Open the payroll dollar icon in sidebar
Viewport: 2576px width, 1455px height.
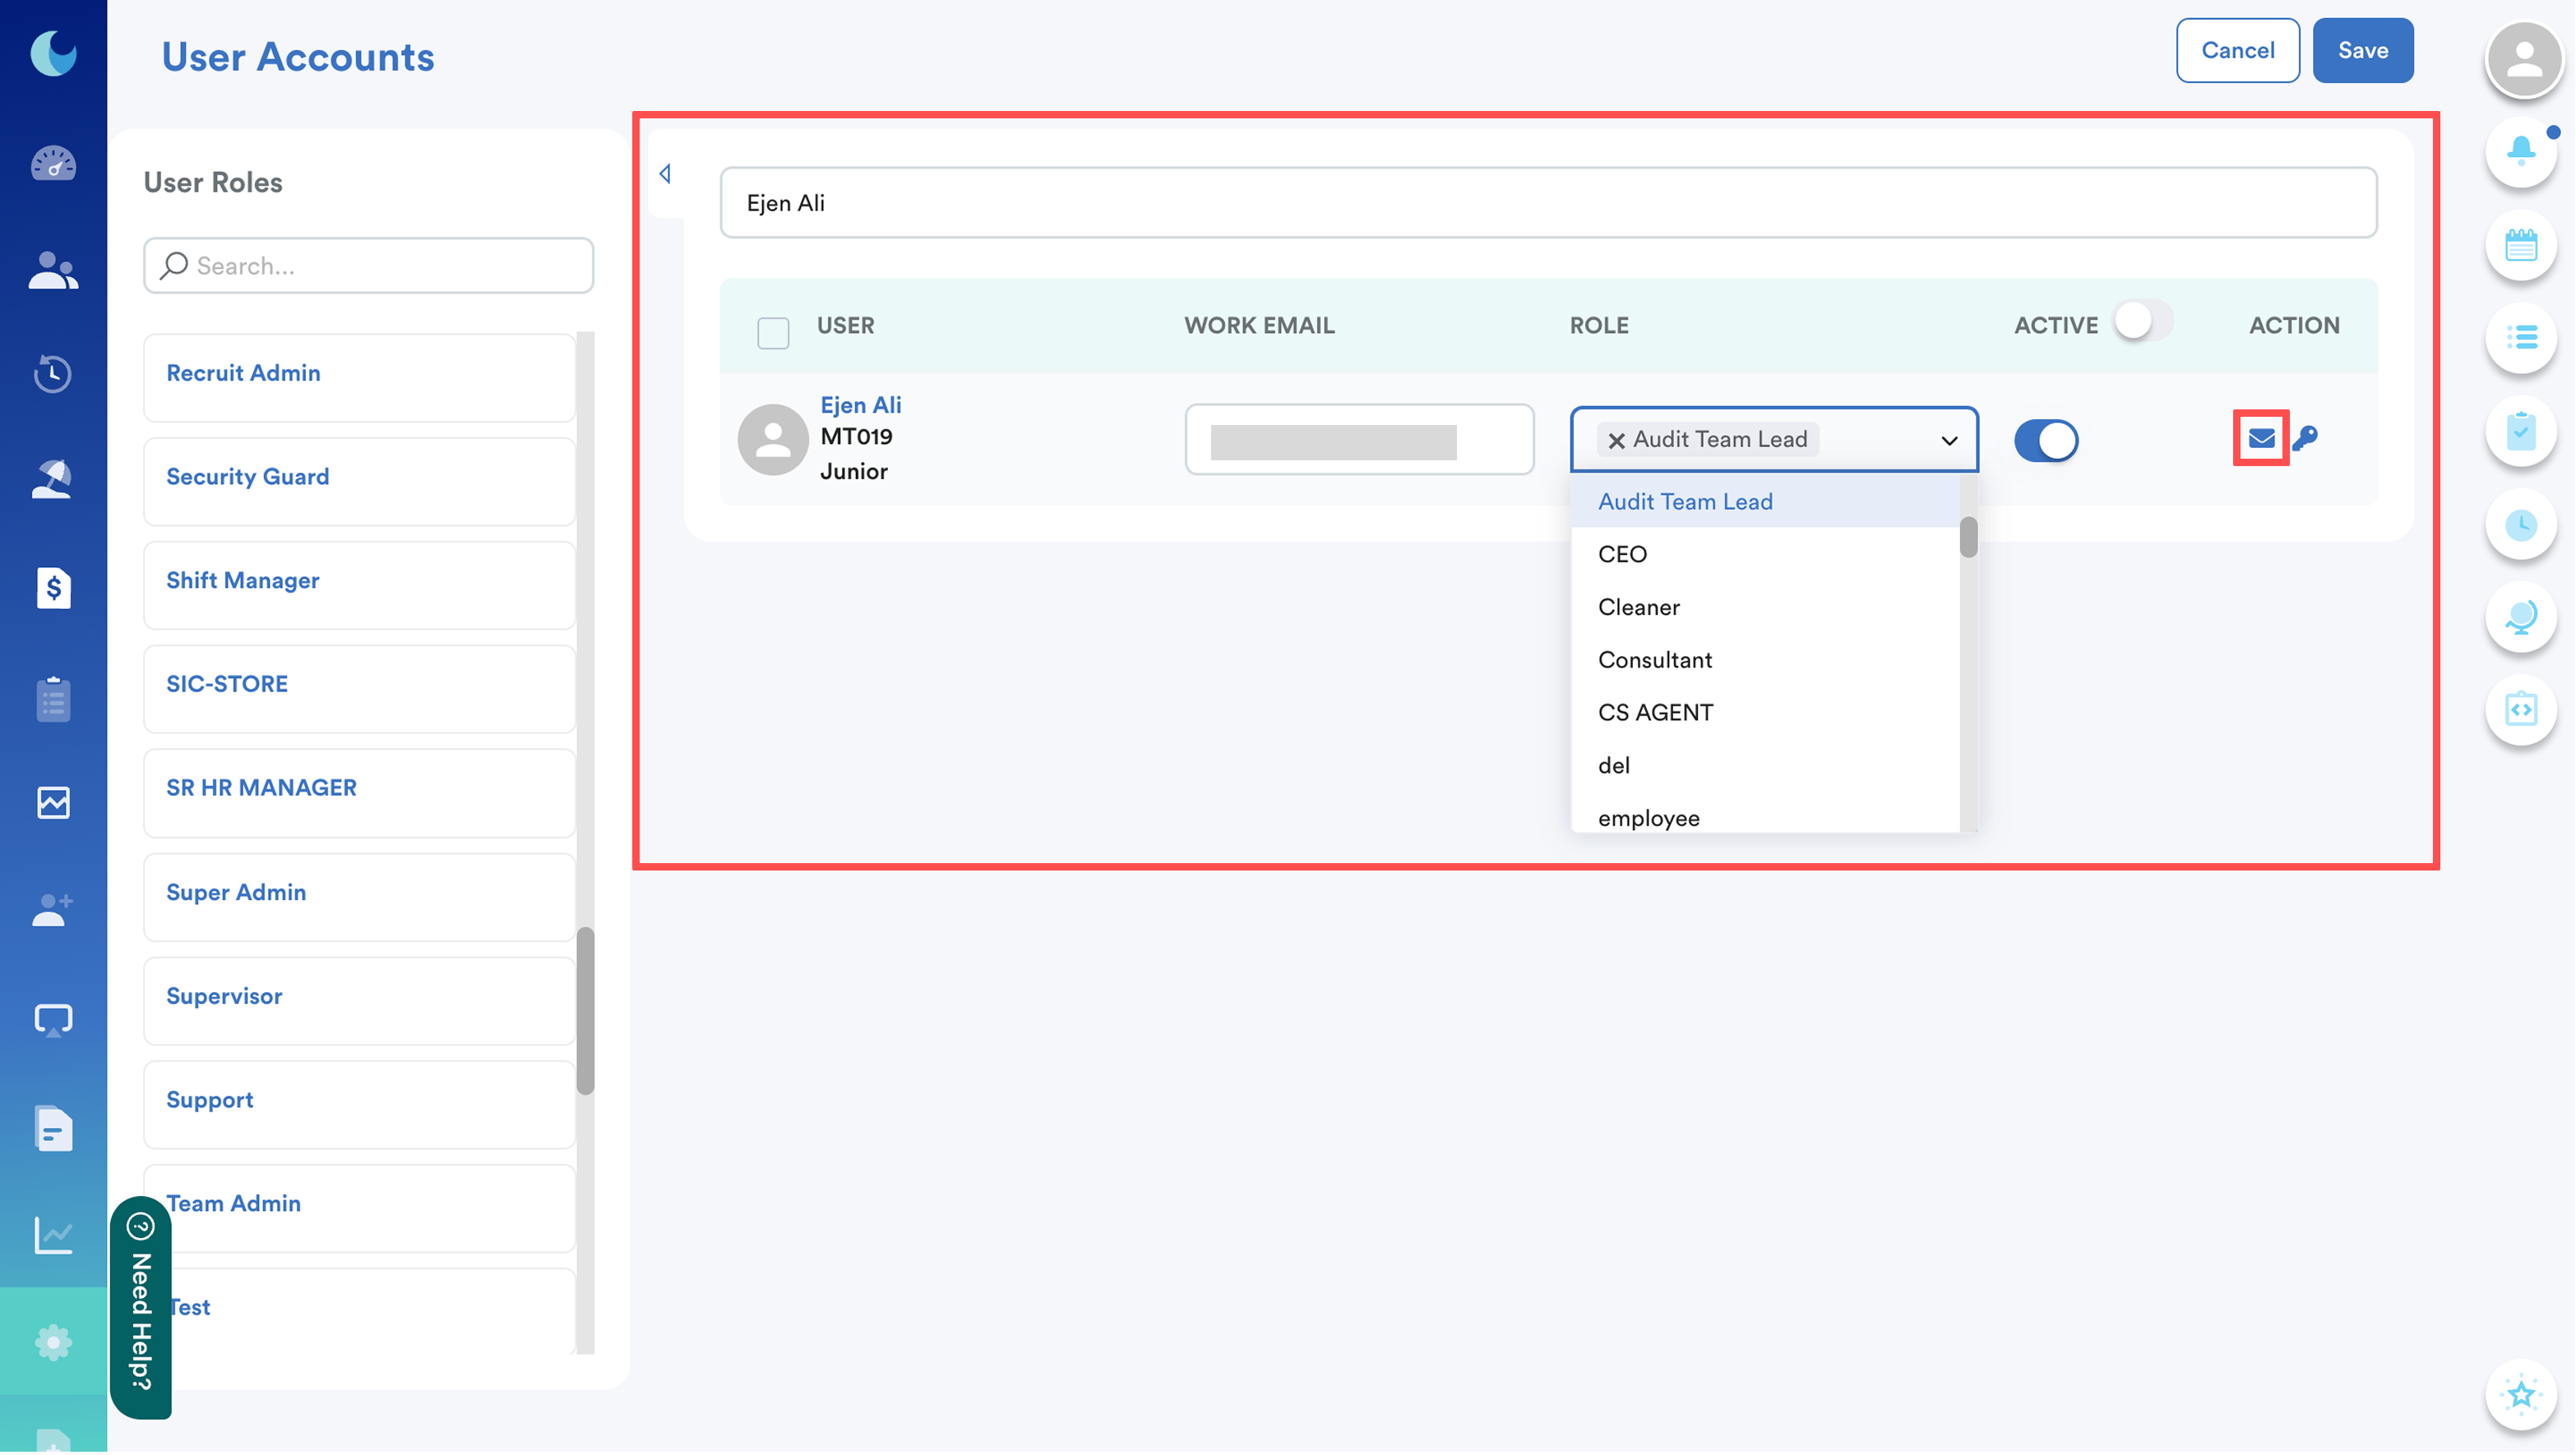[53, 588]
